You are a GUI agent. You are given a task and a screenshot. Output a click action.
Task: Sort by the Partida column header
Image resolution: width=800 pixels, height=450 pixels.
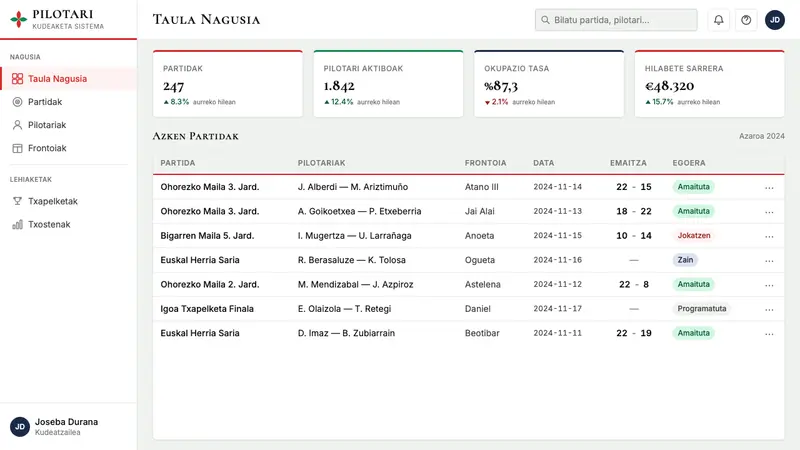pyautogui.click(x=178, y=163)
